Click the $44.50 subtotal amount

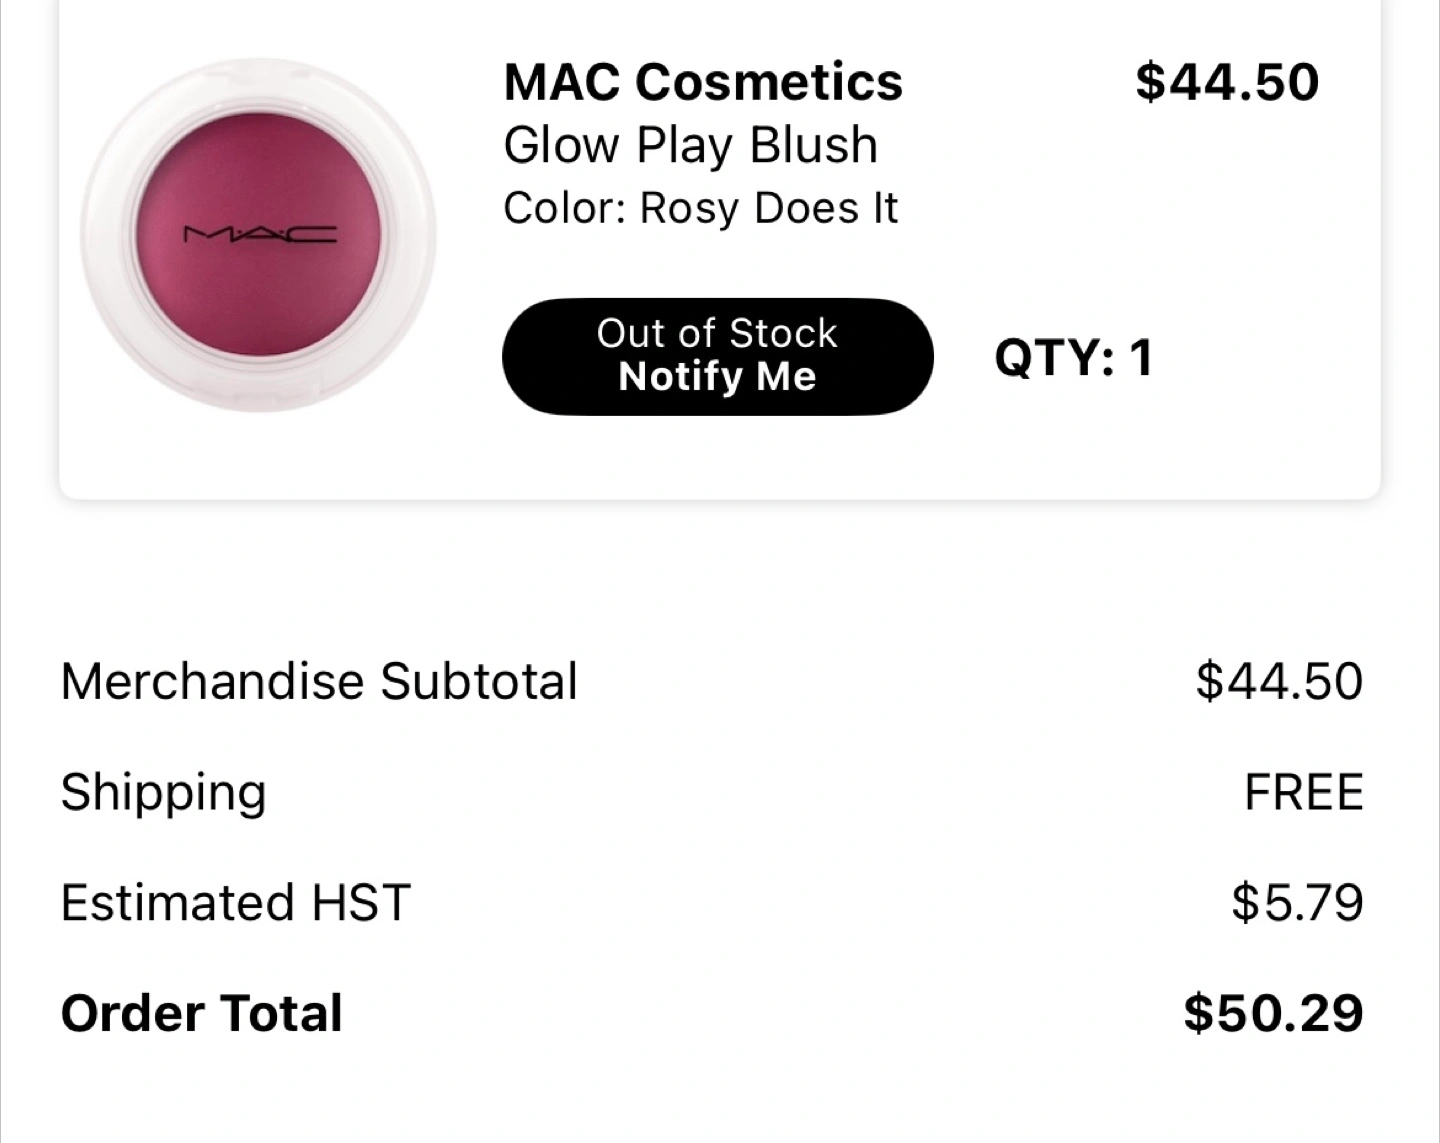point(1279,681)
